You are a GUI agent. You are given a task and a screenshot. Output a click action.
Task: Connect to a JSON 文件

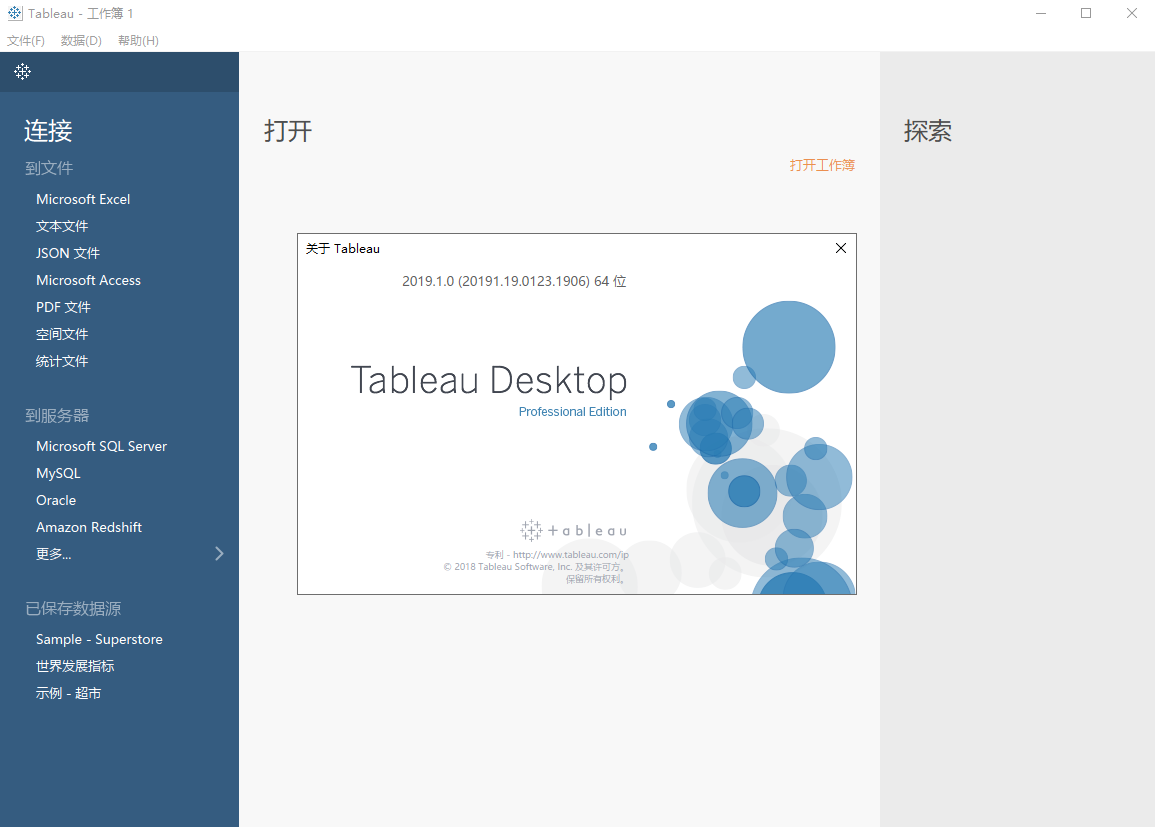[67, 253]
